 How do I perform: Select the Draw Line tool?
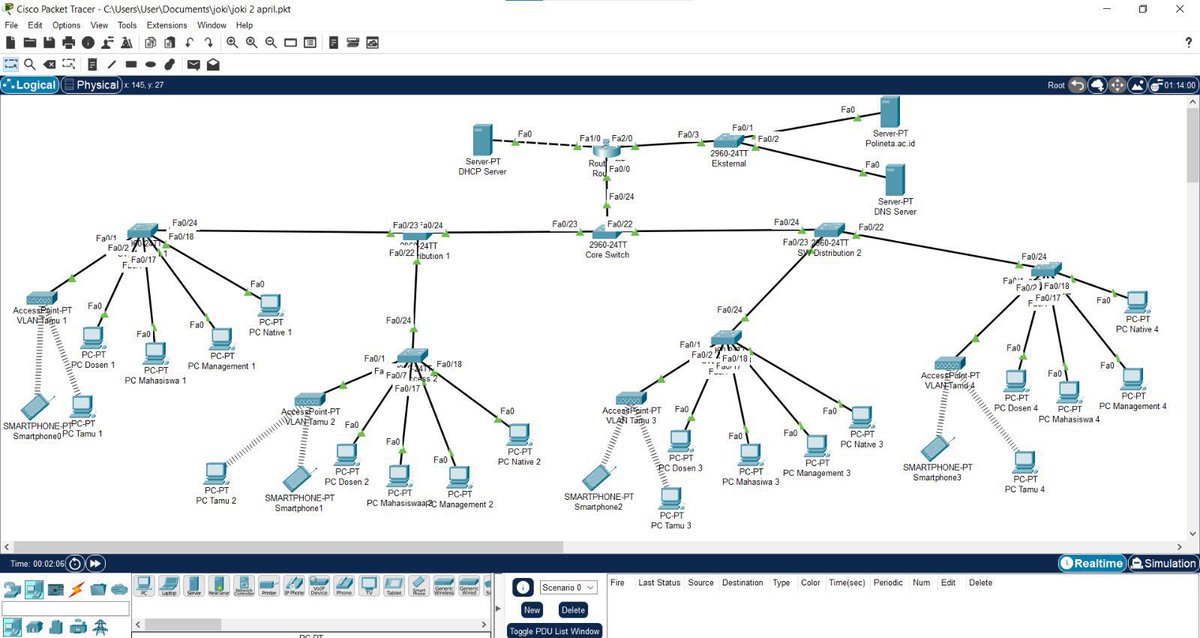112,64
